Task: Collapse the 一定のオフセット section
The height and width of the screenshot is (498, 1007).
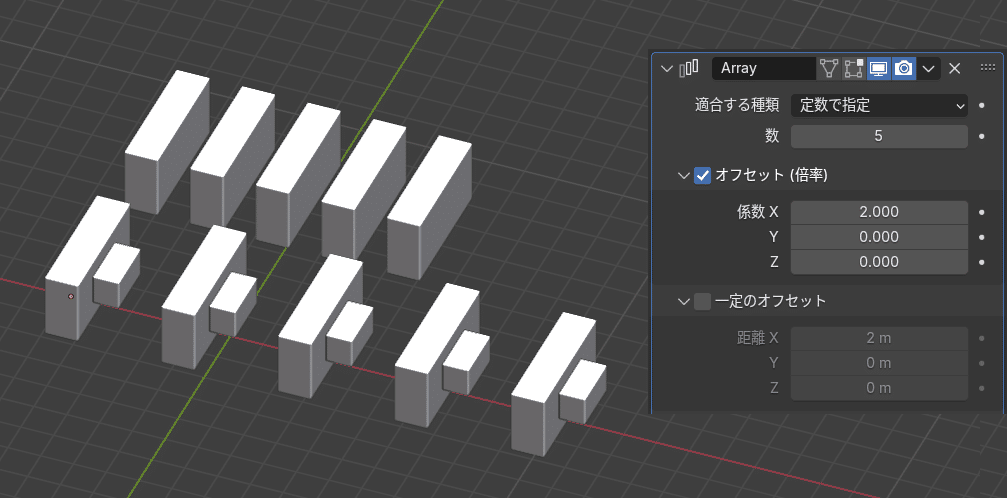Action: (683, 301)
